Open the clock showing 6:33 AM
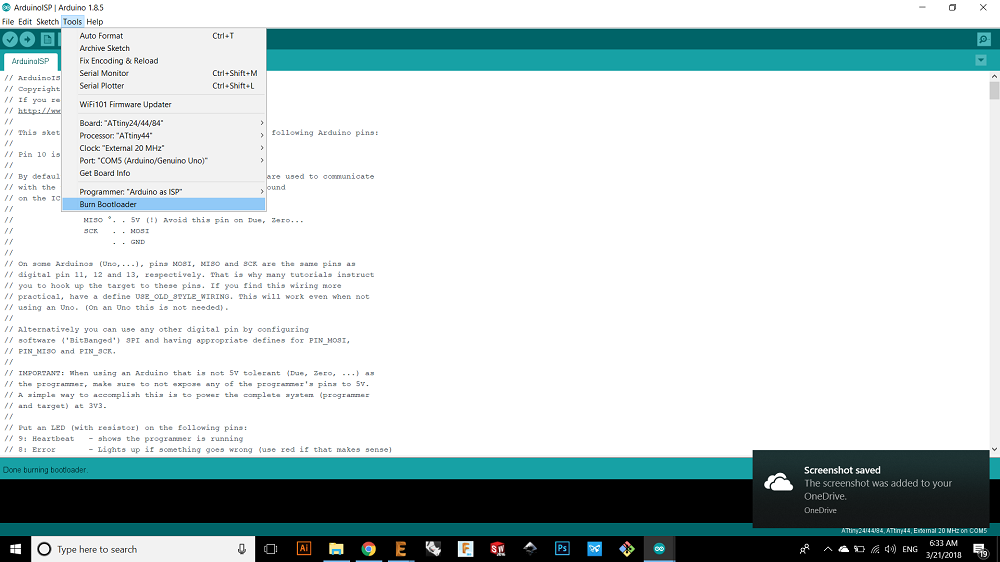Image resolution: width=1000 pixels, height=562 pixels. pyautogui.click(x=943, y=549)
